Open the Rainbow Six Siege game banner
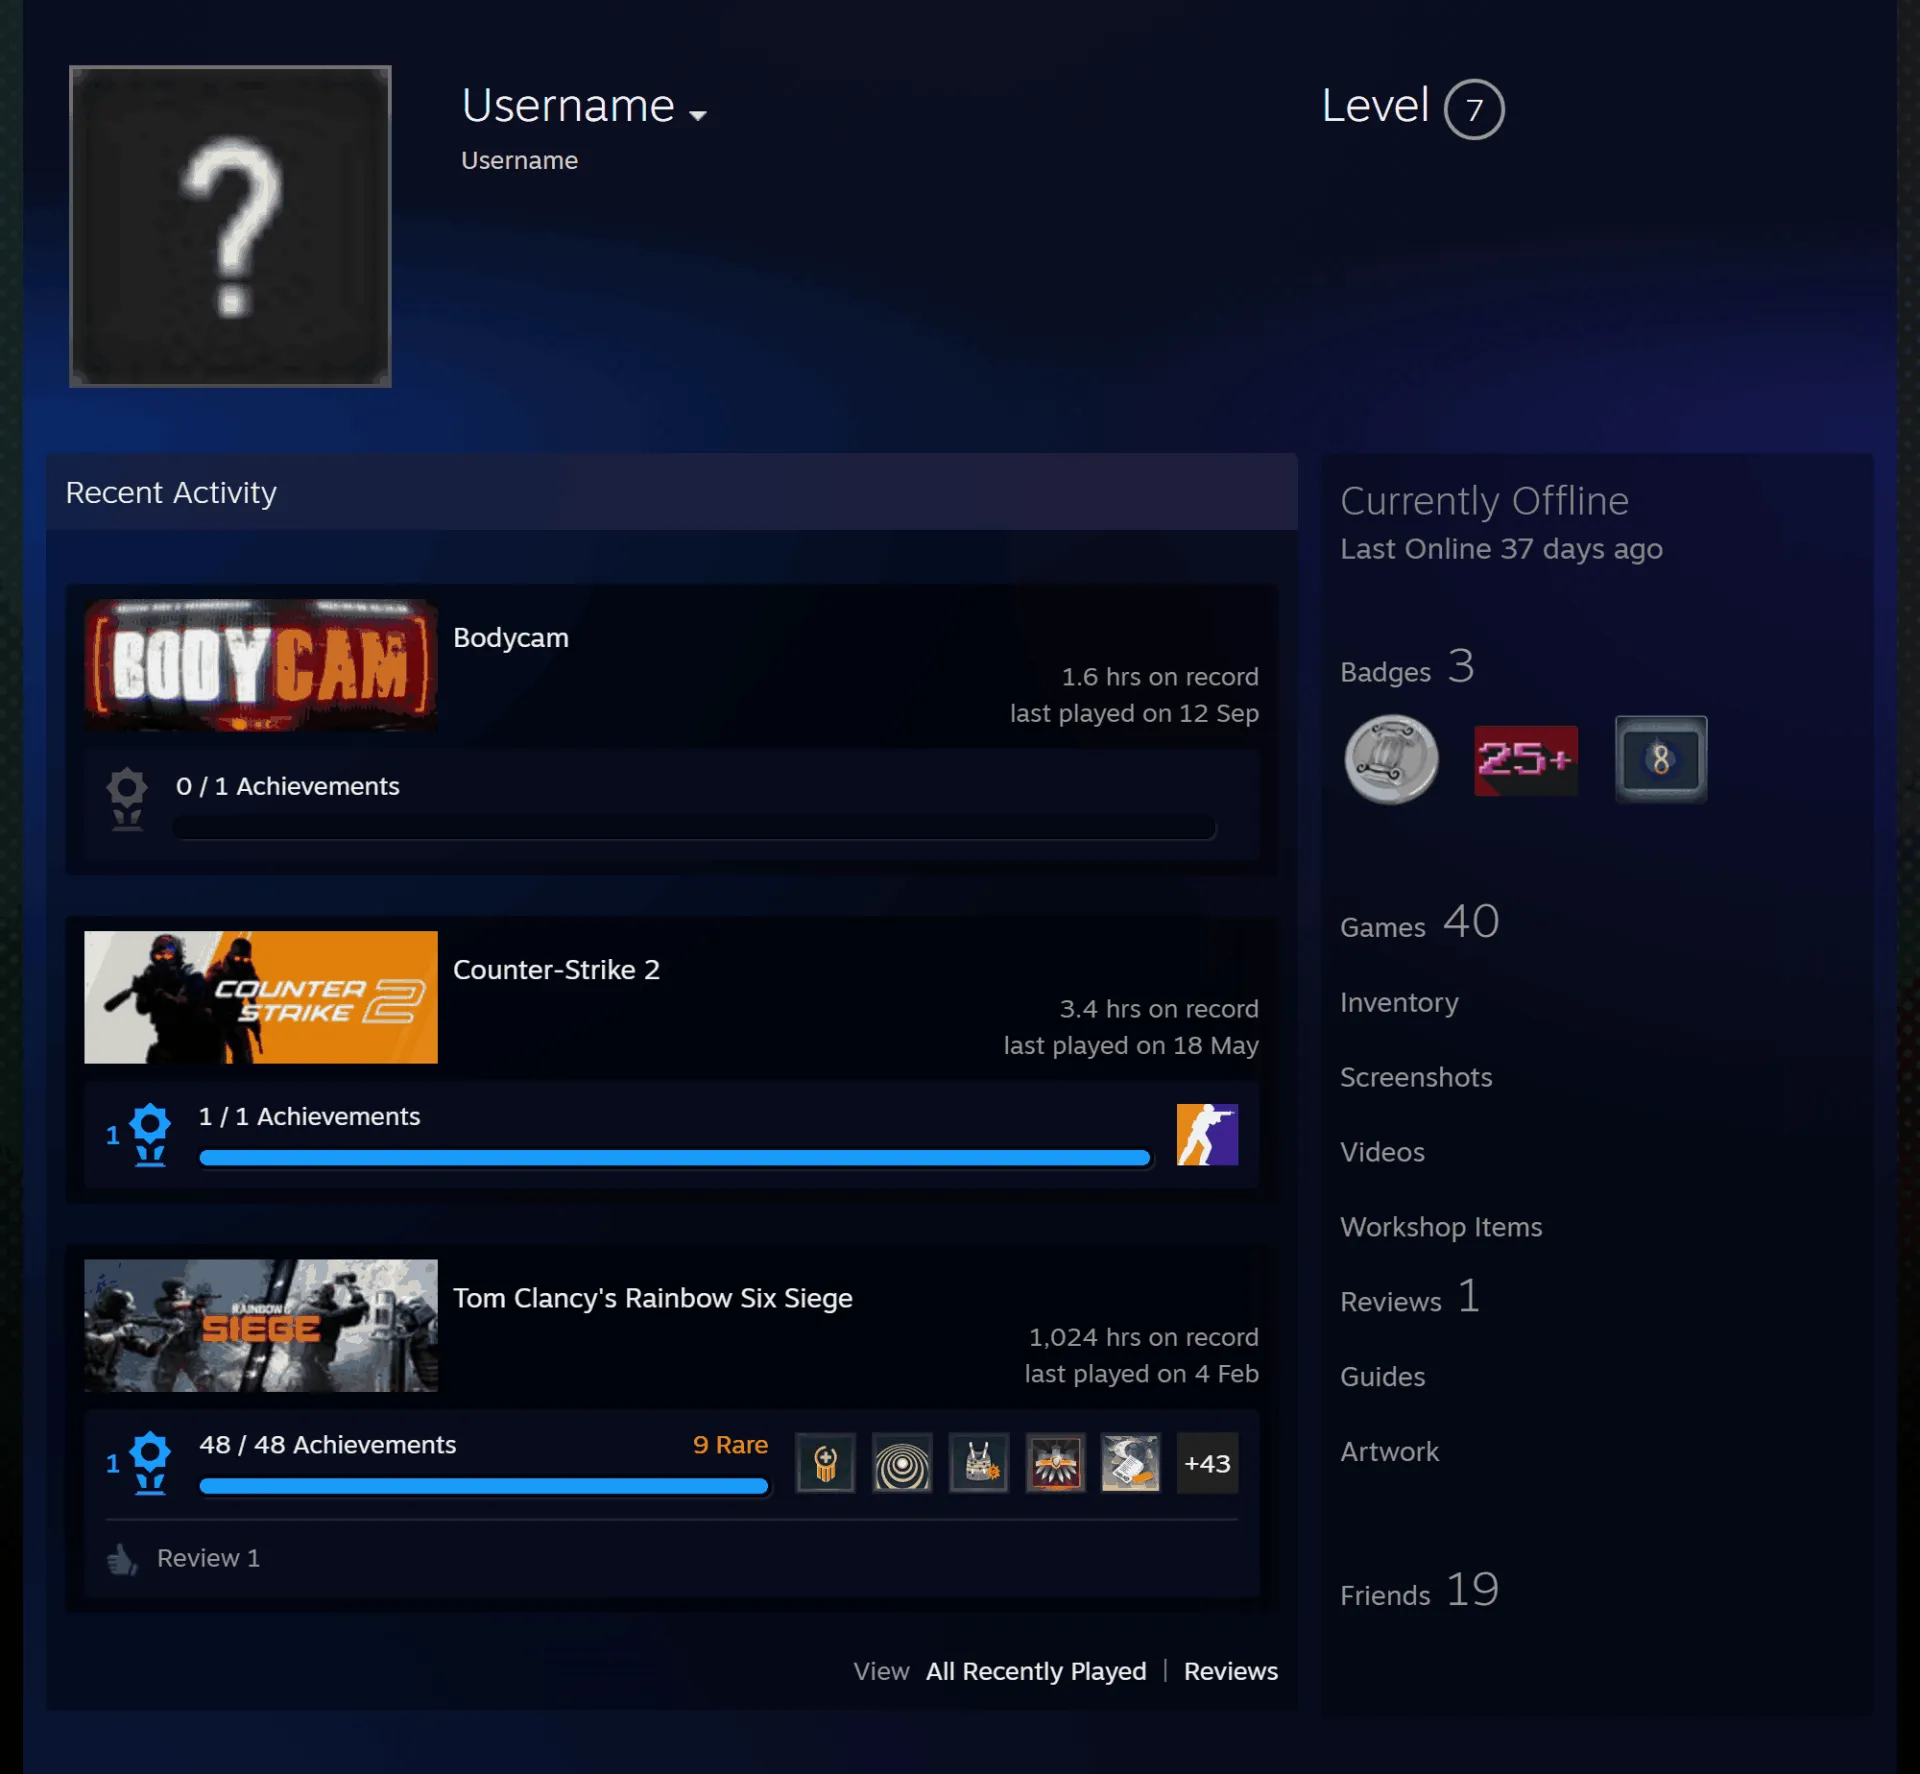This screenshot has height=1774, width=1920. click(261, 1325)
